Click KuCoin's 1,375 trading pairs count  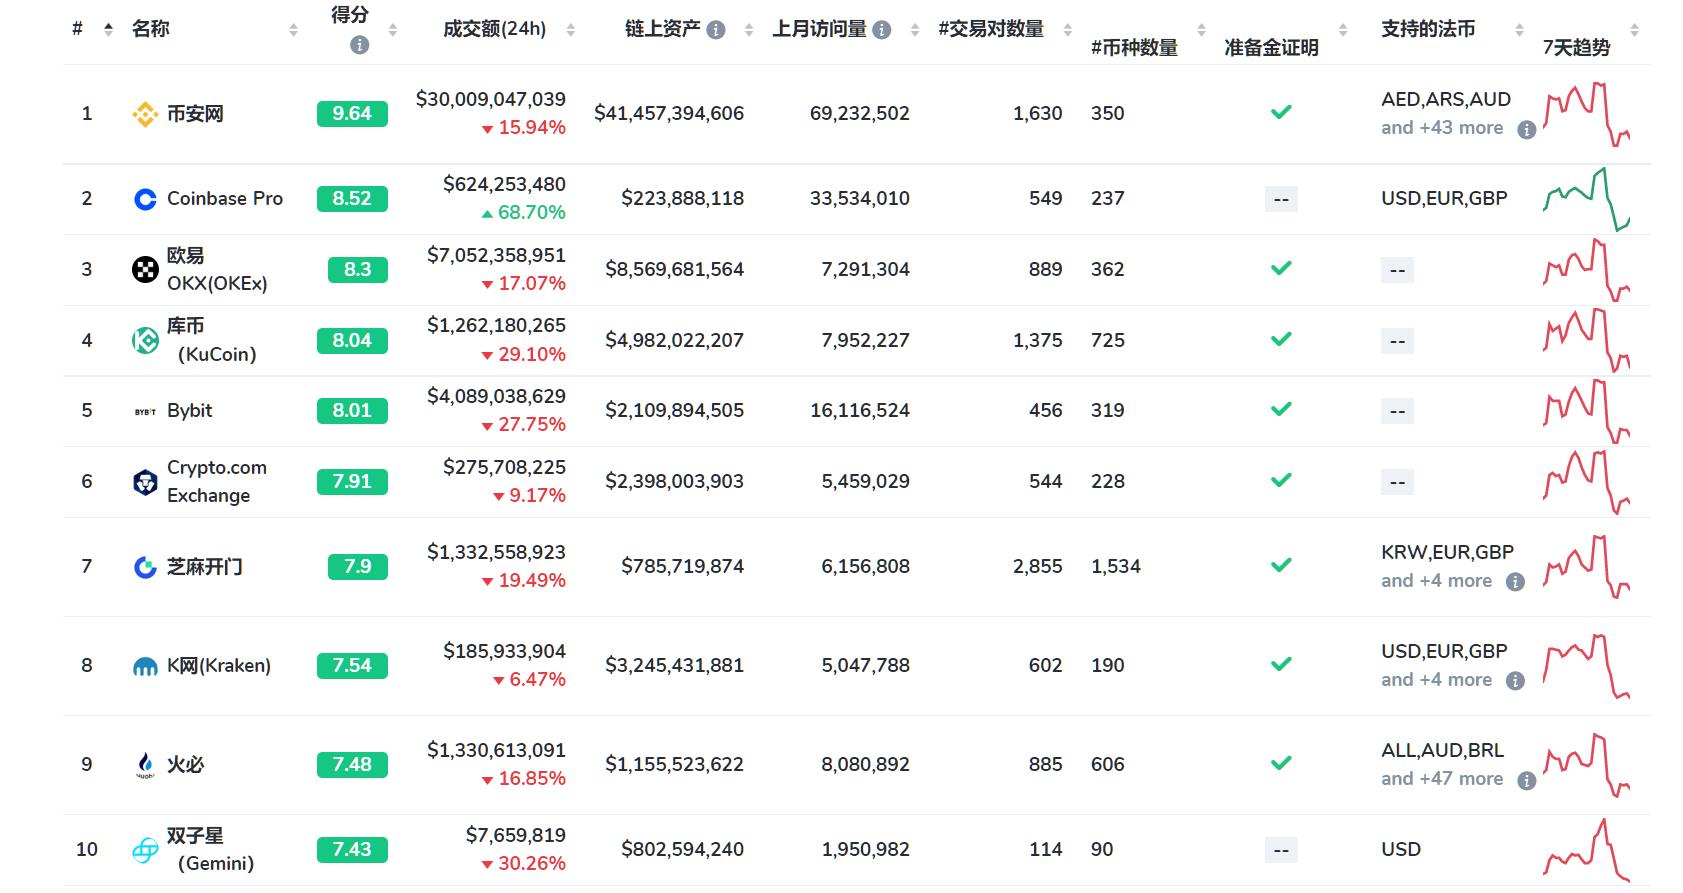1038,340
